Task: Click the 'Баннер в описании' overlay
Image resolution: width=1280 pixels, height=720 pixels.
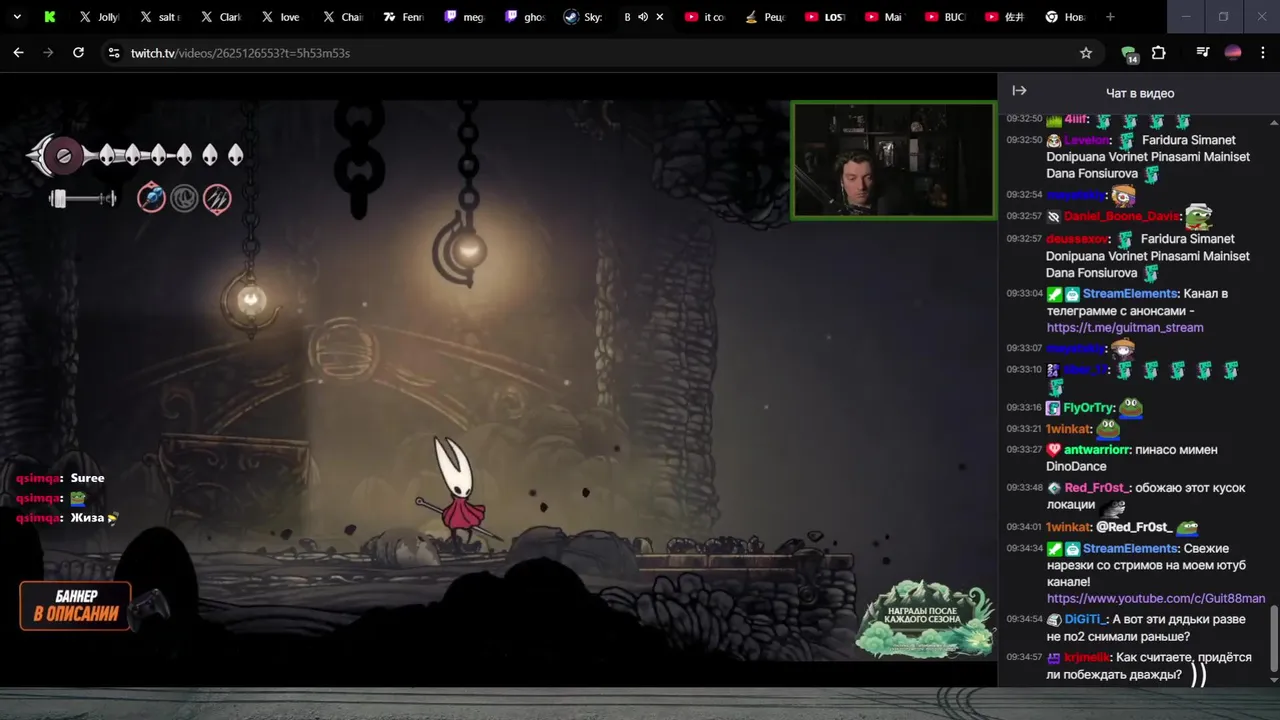Action: click(x=76, y=605)
